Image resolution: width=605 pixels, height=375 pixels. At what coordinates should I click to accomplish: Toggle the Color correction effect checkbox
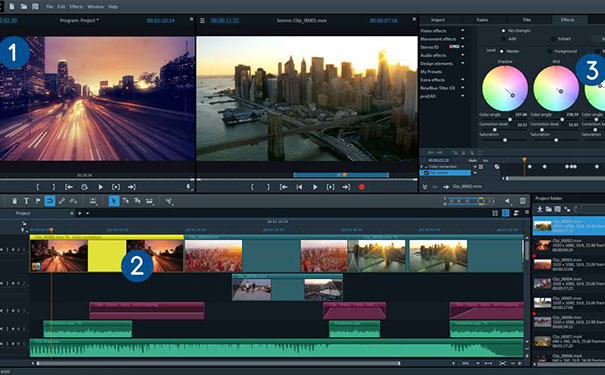(x=426, y=167)
